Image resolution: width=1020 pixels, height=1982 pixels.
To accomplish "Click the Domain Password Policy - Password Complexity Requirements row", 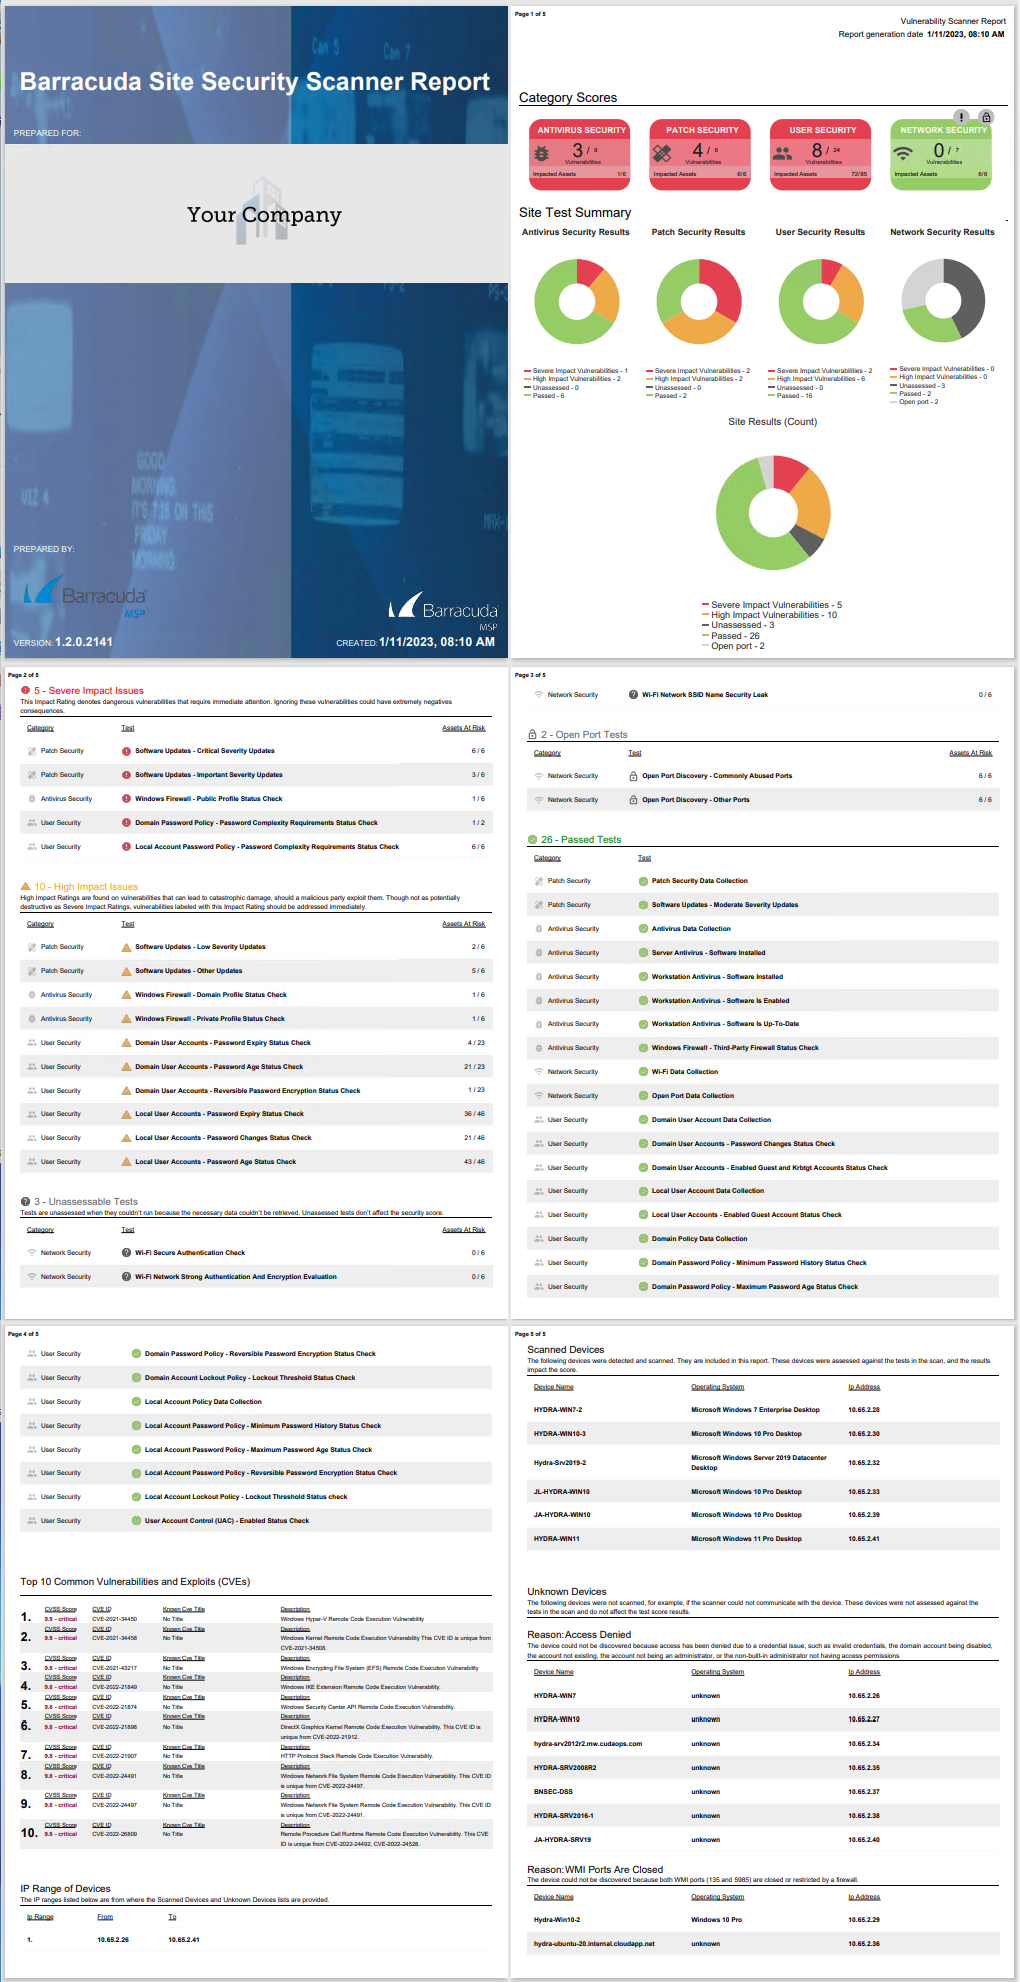I will 256,823.
